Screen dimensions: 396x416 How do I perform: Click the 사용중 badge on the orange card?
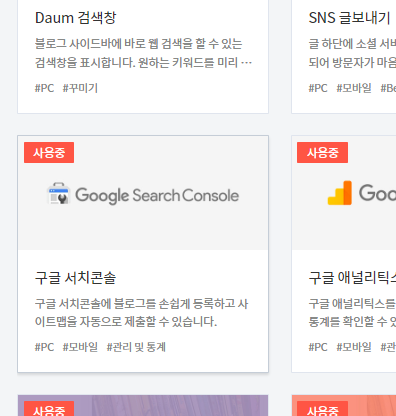click(x=322, y=409)
